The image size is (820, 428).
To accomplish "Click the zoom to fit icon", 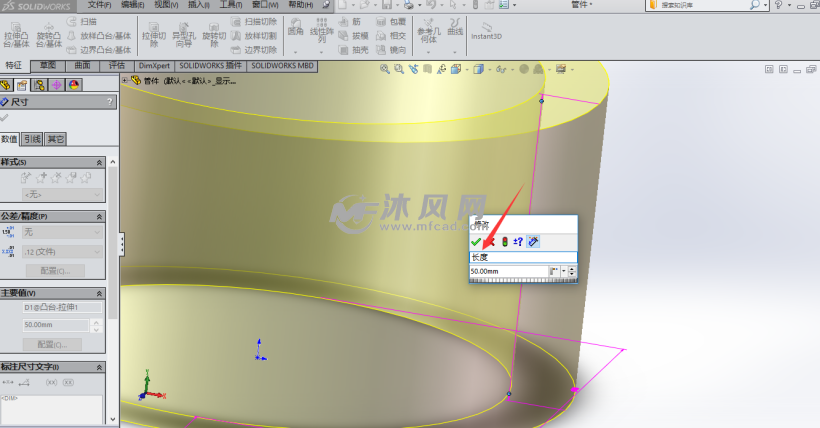I will 385,69.
